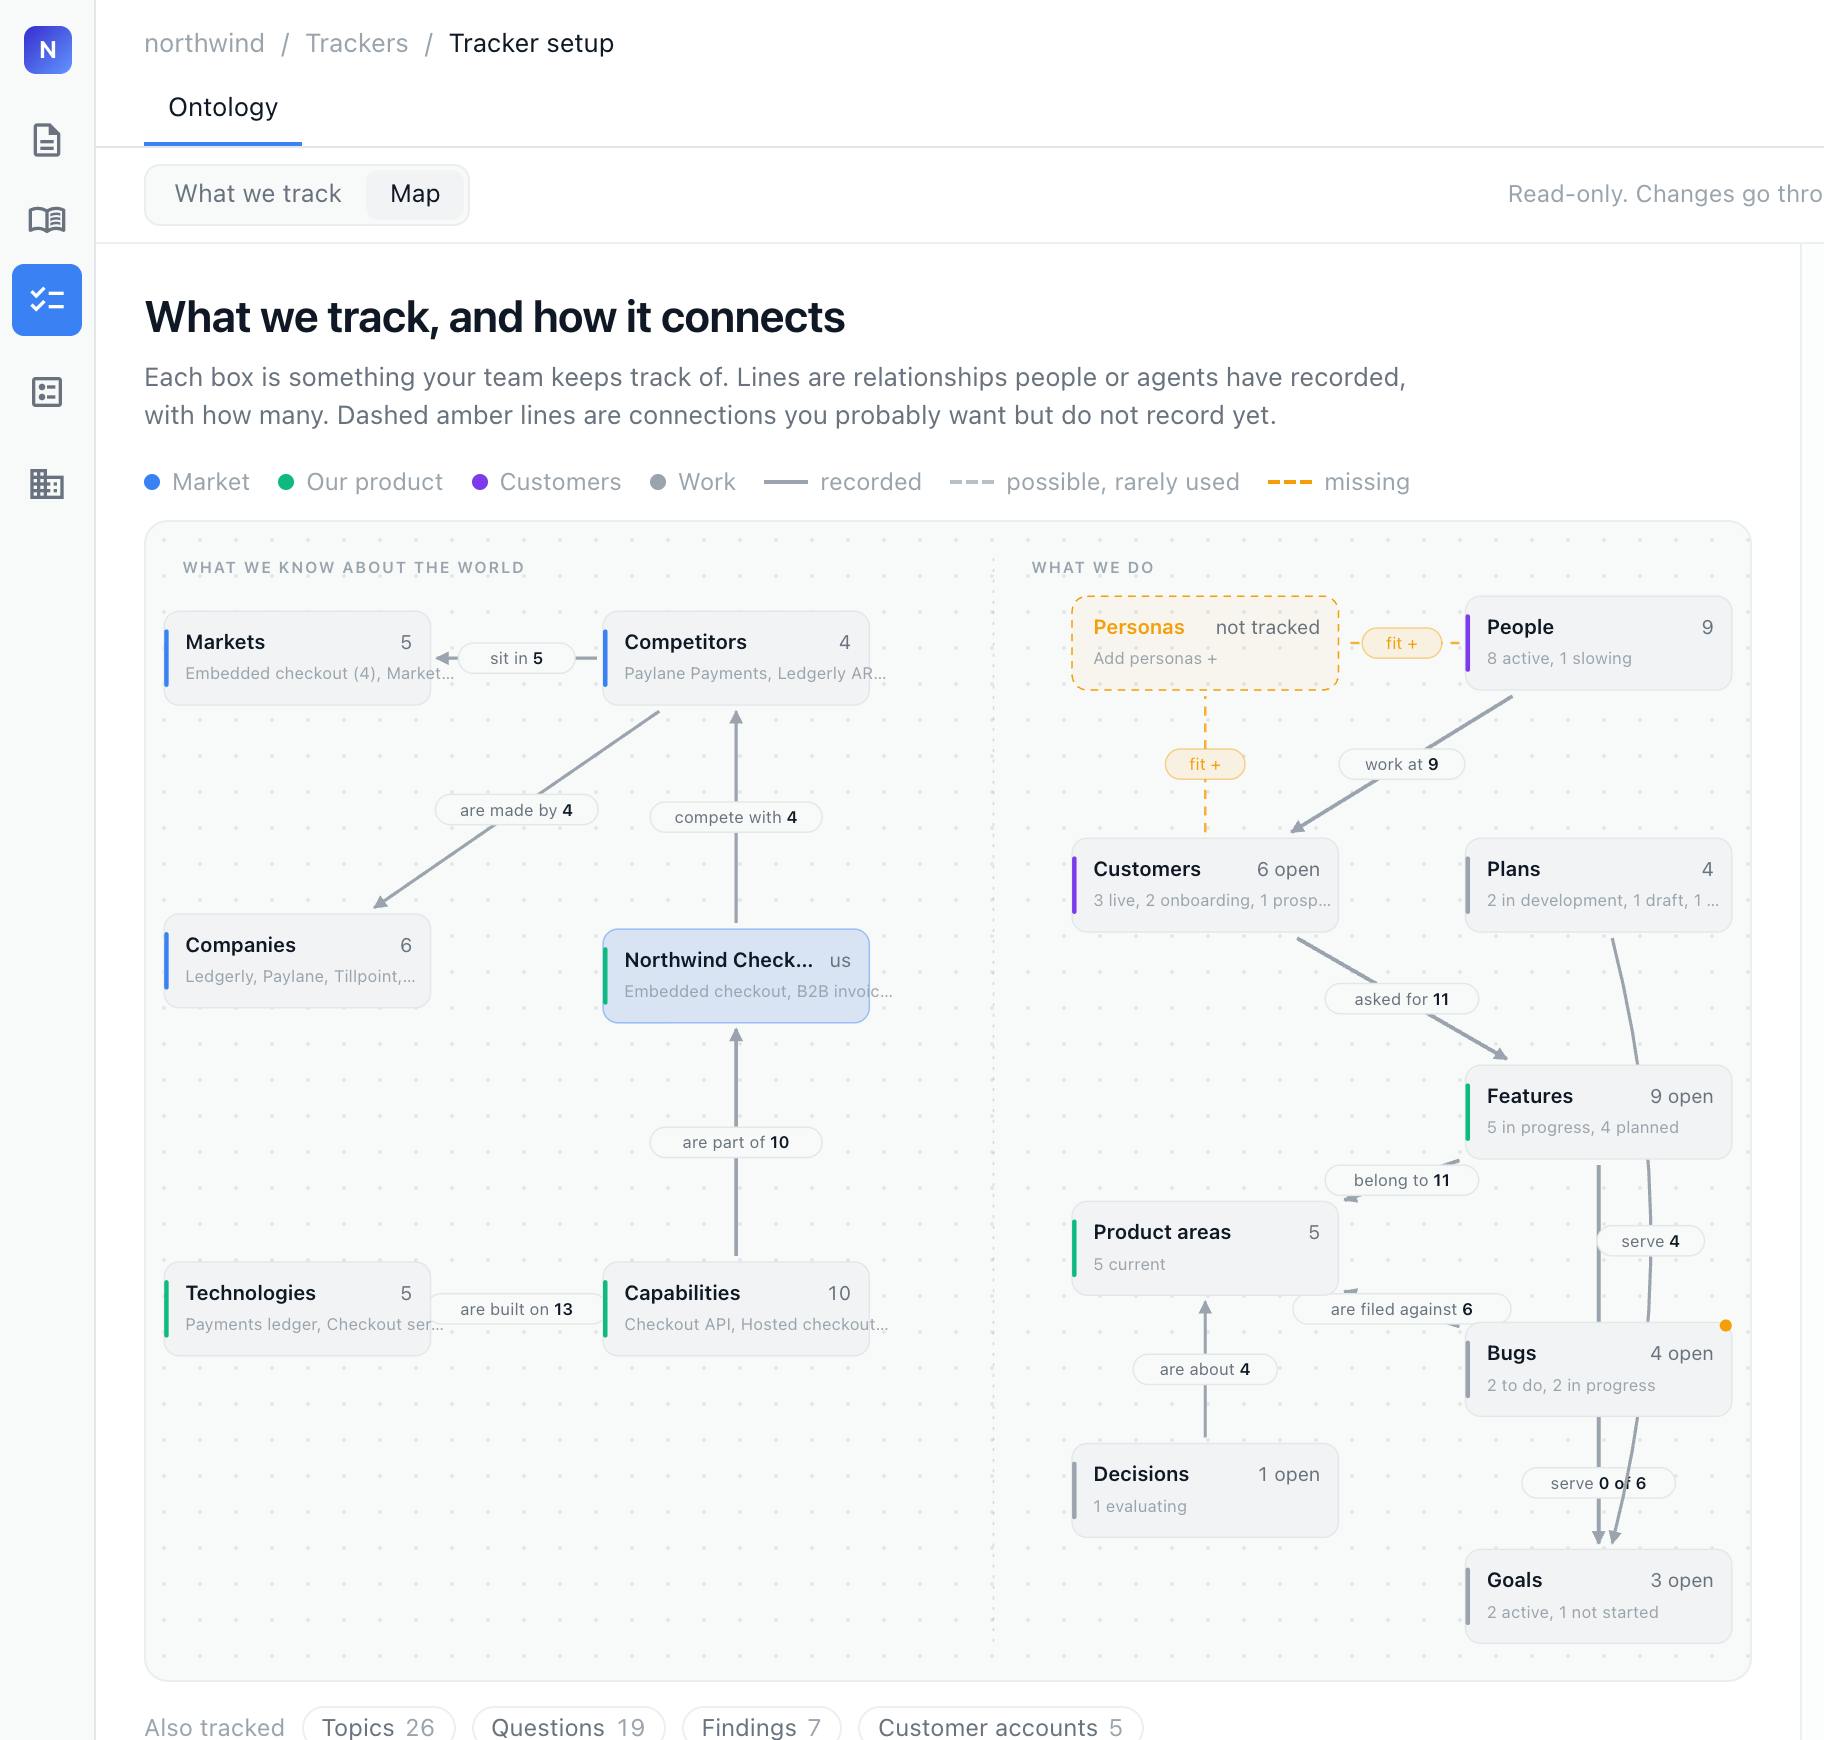This screenshot has width=1824, height=1740.
Task: Open the Companies box
Action: [x=297, y=960]
